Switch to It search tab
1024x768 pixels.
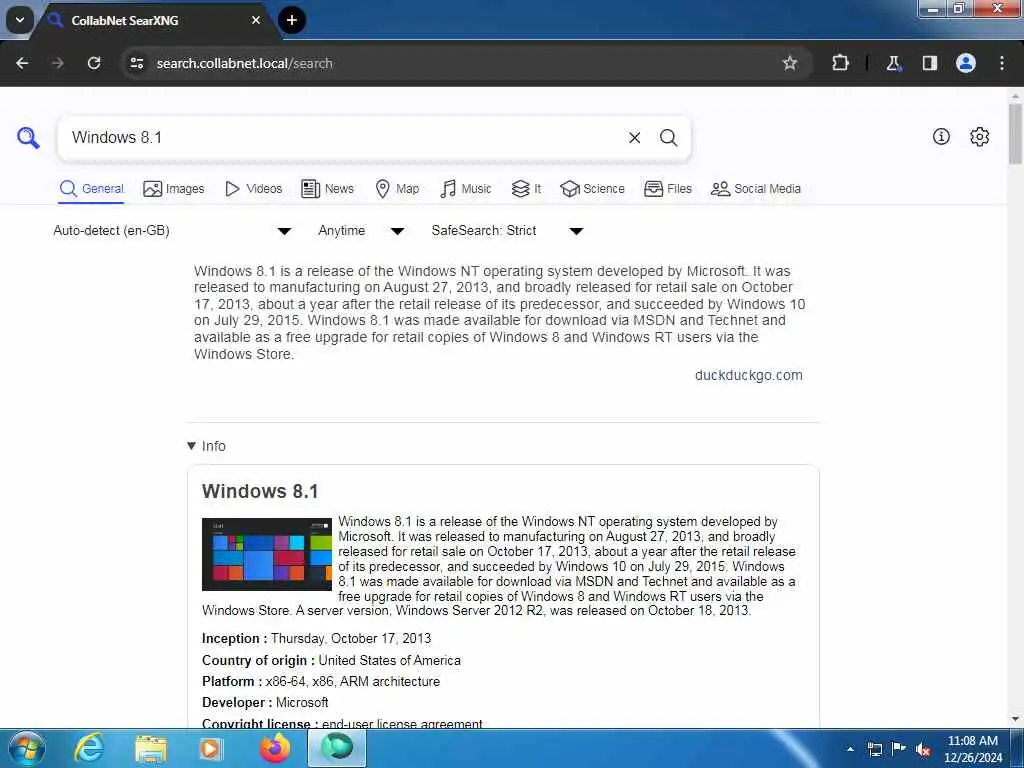[x=526, y=189]
